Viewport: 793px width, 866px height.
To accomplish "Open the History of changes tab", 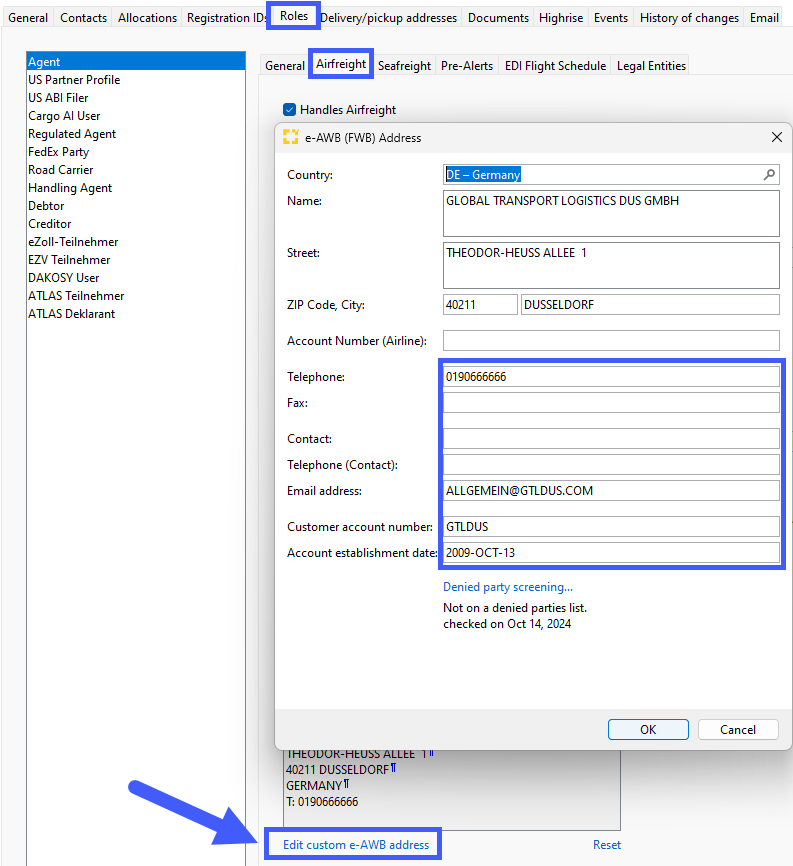I will [x=689, y=18].
